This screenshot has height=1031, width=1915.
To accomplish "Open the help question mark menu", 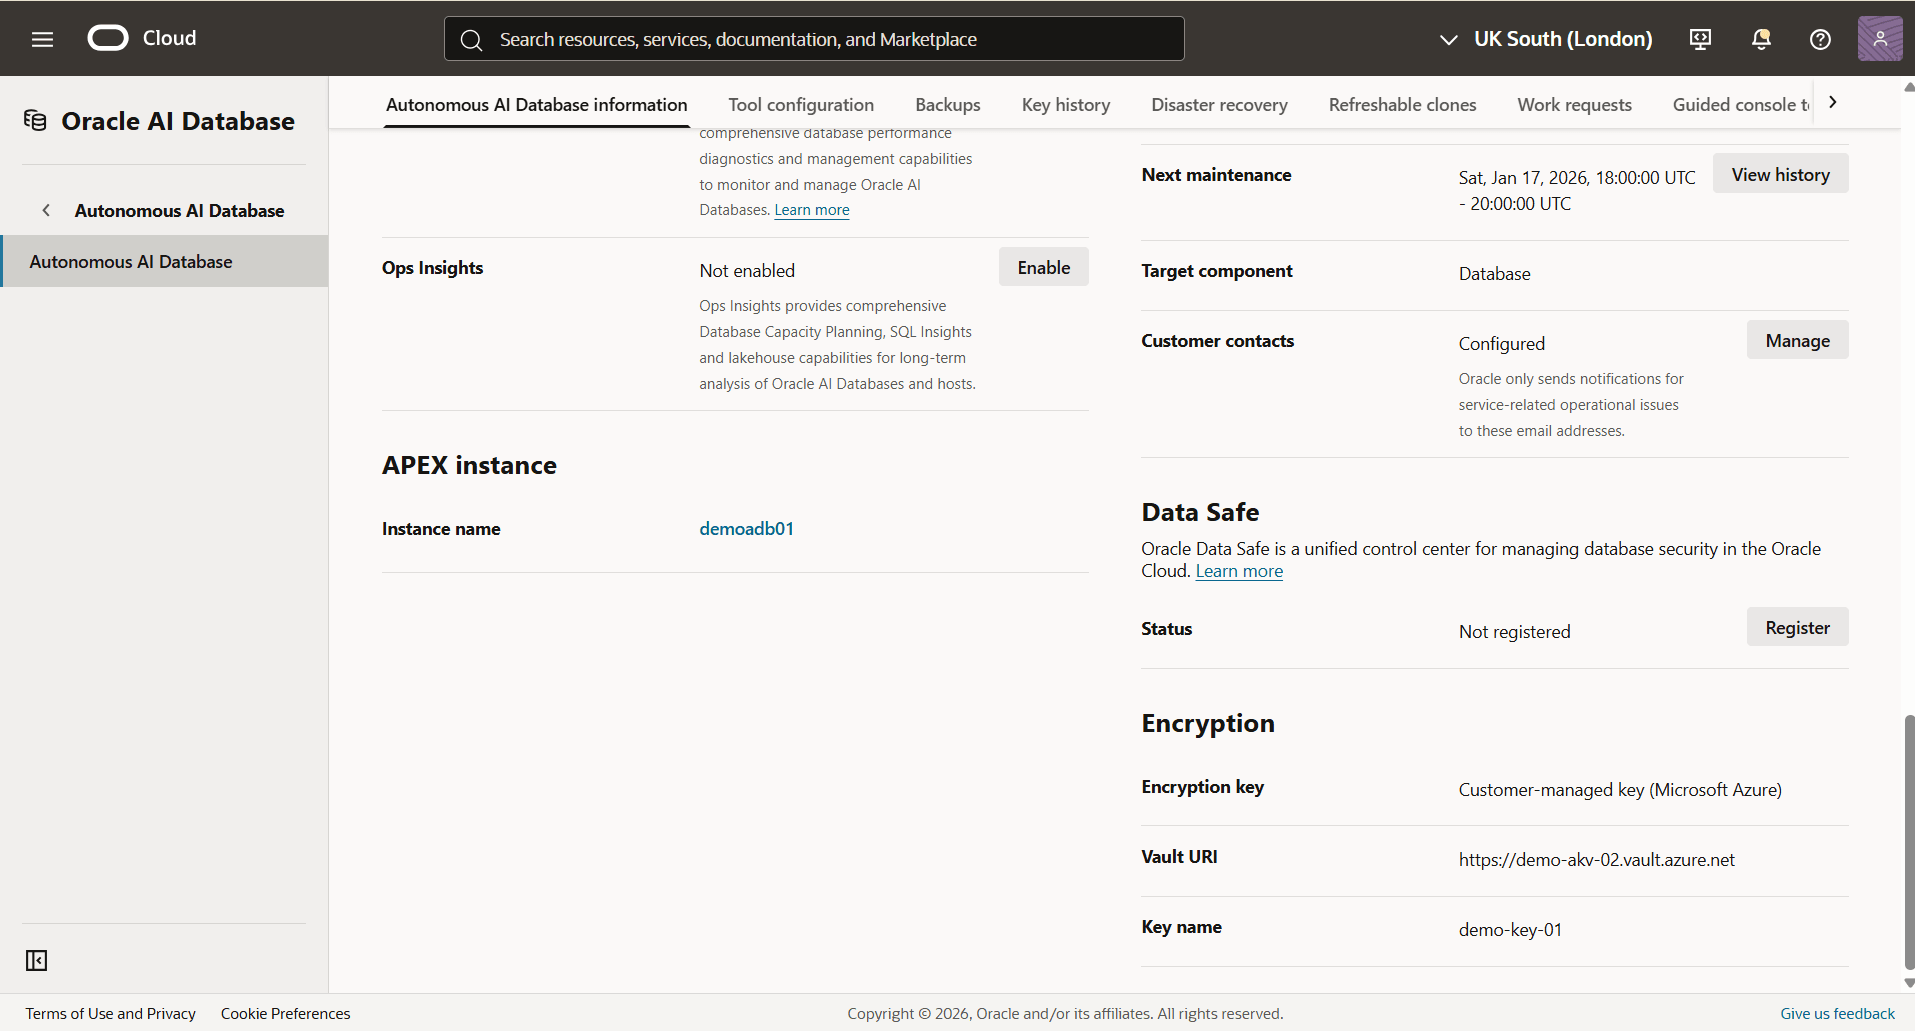I will pyautogui.click(x=1820, y=39).
